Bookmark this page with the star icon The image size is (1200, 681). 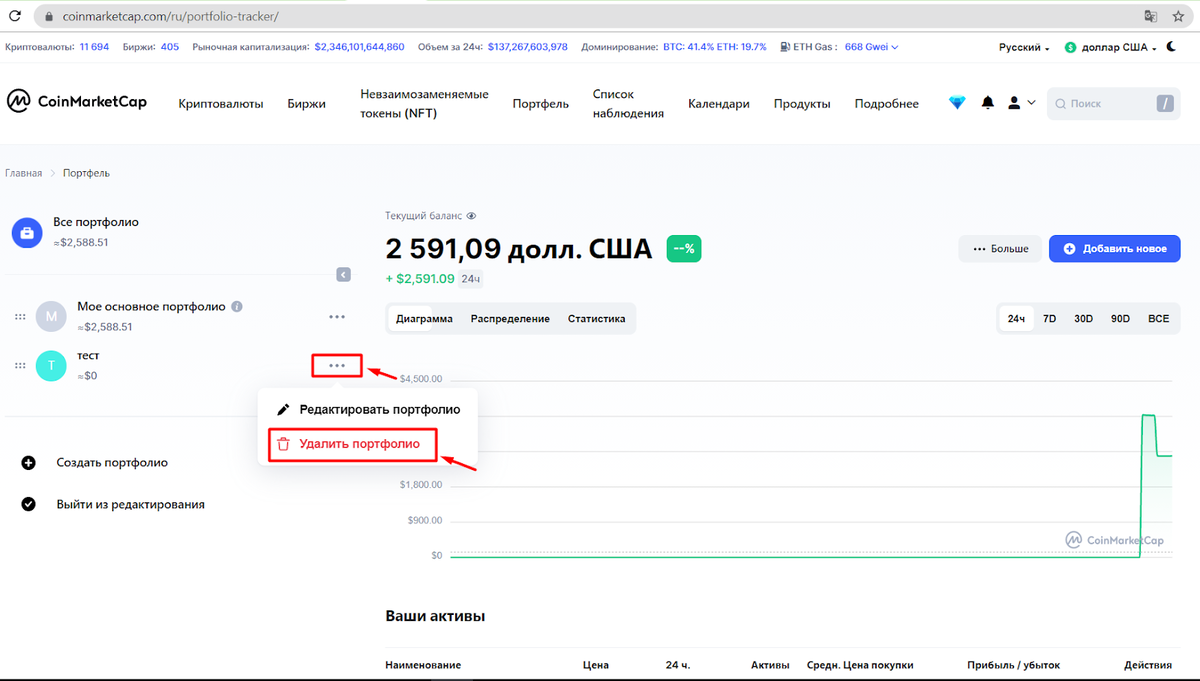click(1178, 17)
